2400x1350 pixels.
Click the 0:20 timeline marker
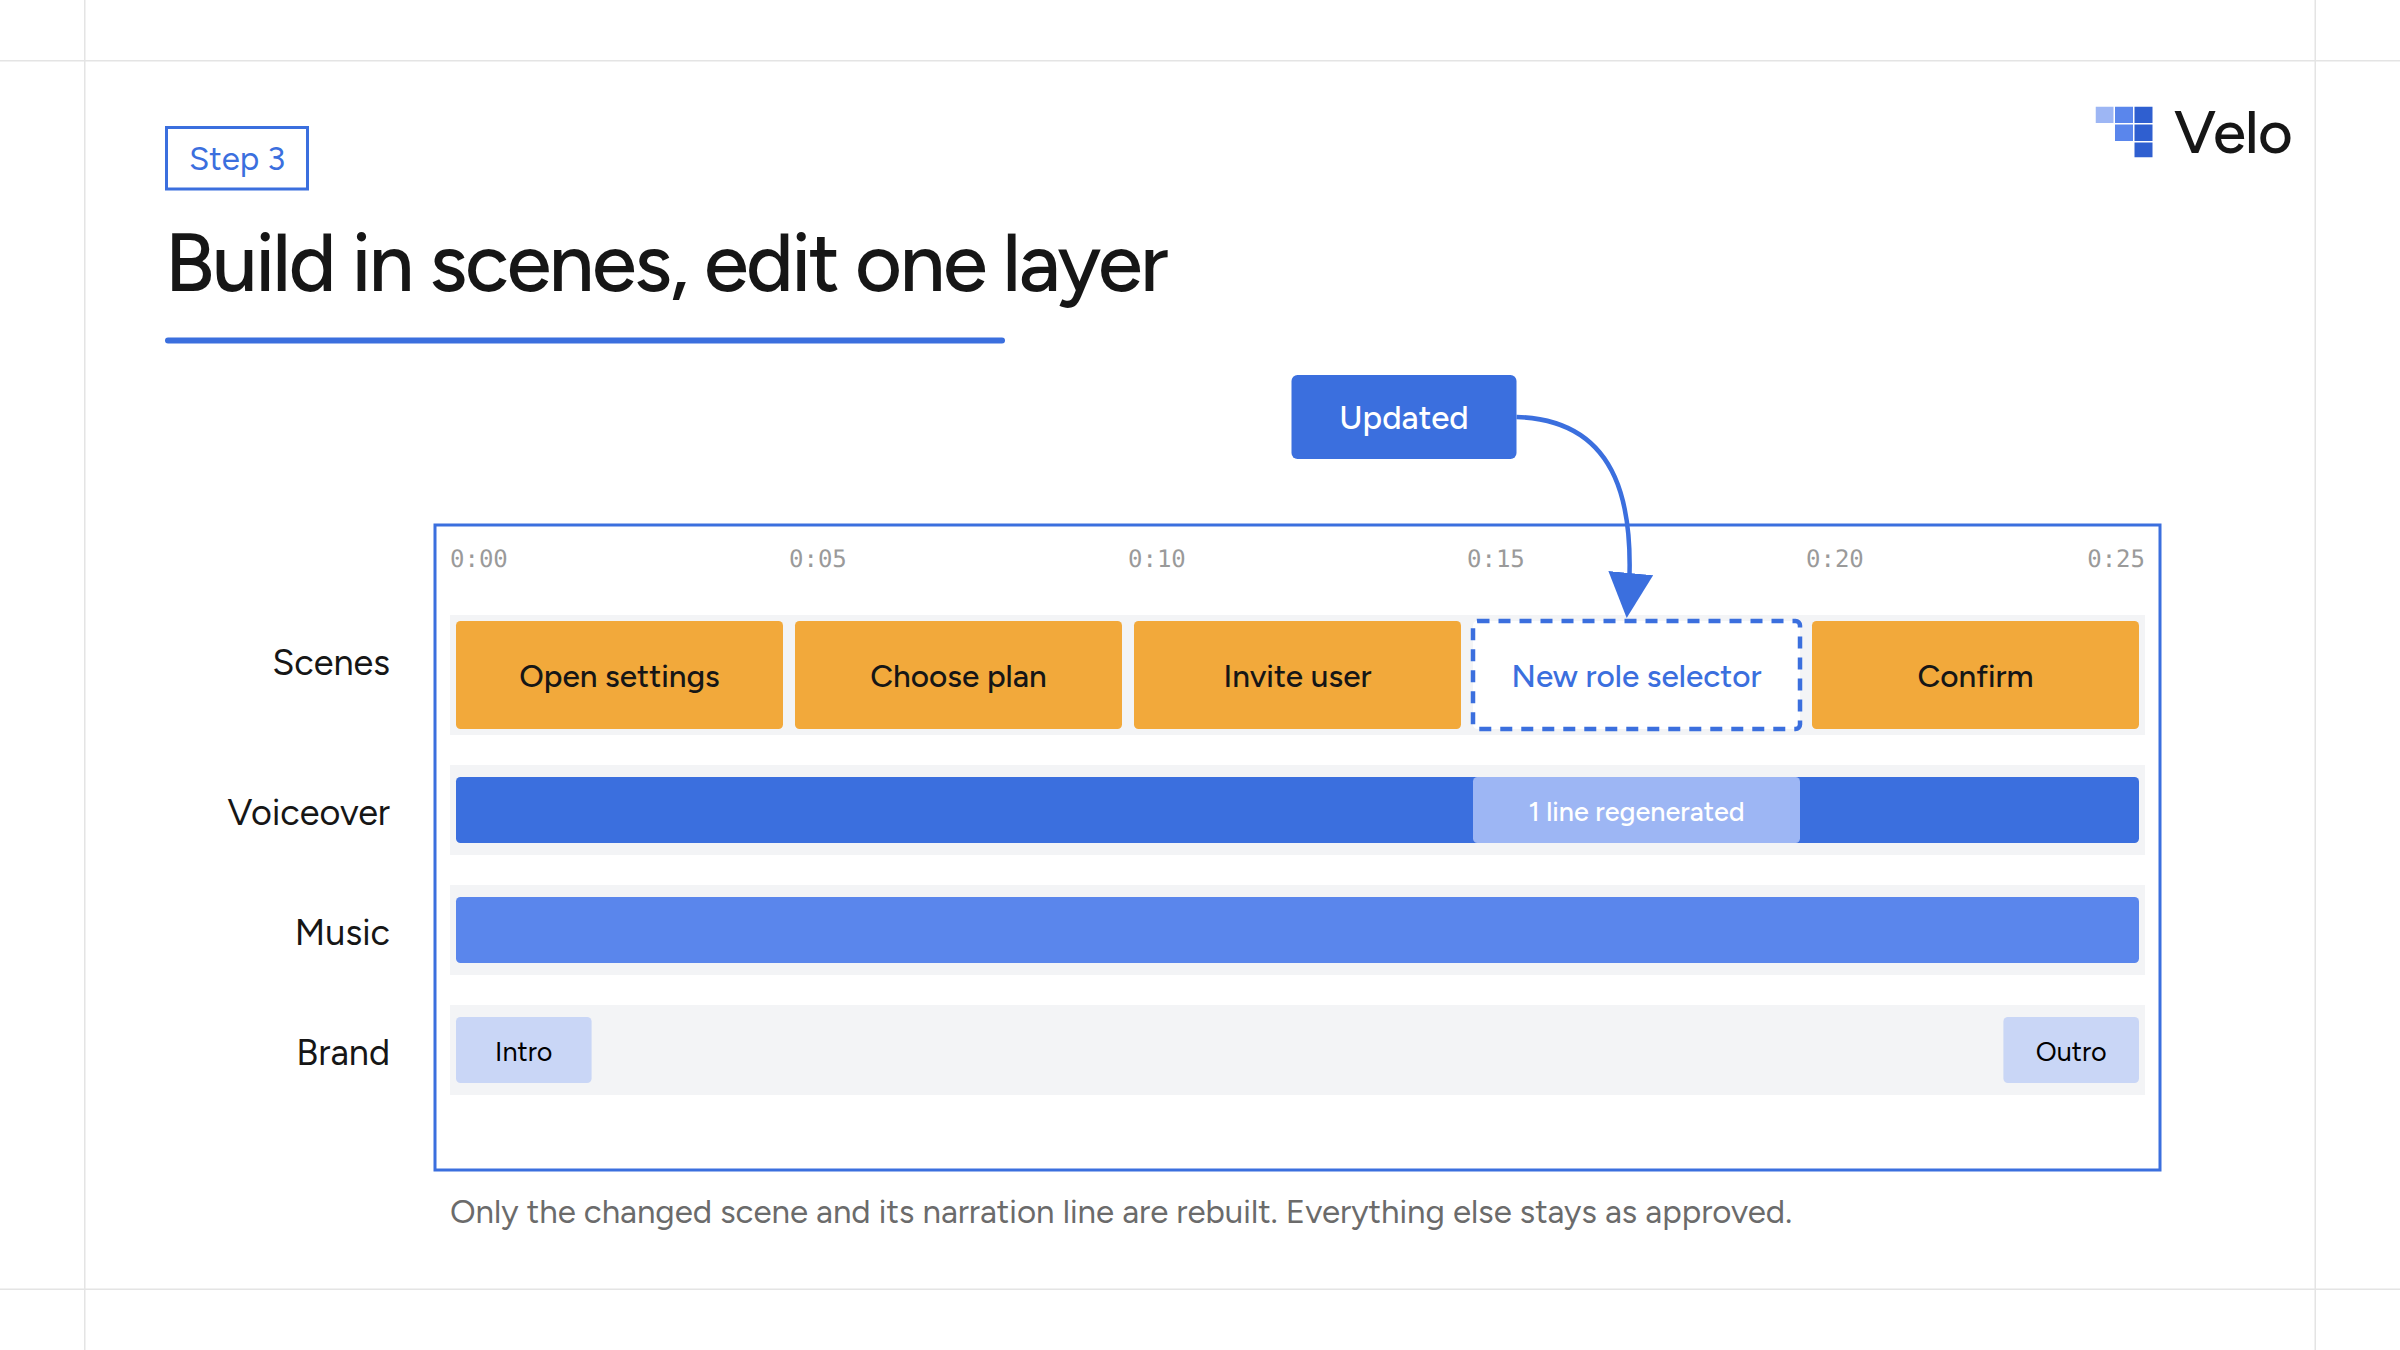pos(1834,559)
